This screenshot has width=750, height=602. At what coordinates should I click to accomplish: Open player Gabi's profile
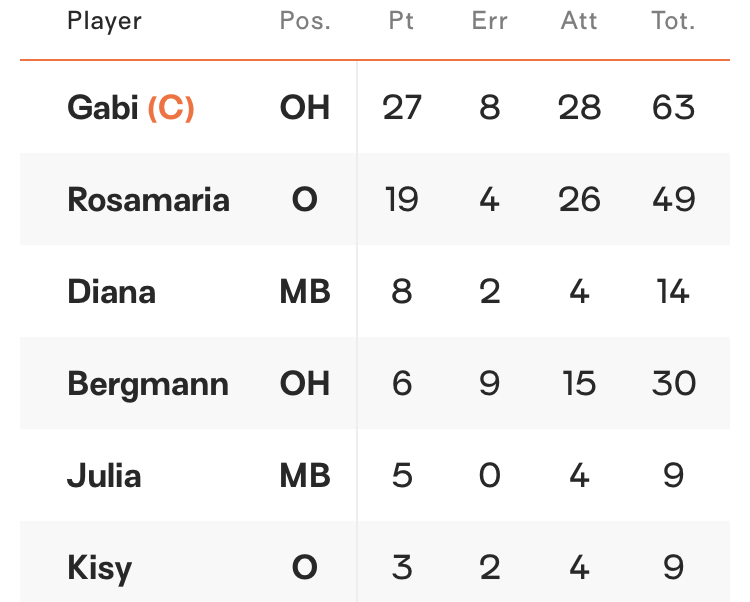103,107
